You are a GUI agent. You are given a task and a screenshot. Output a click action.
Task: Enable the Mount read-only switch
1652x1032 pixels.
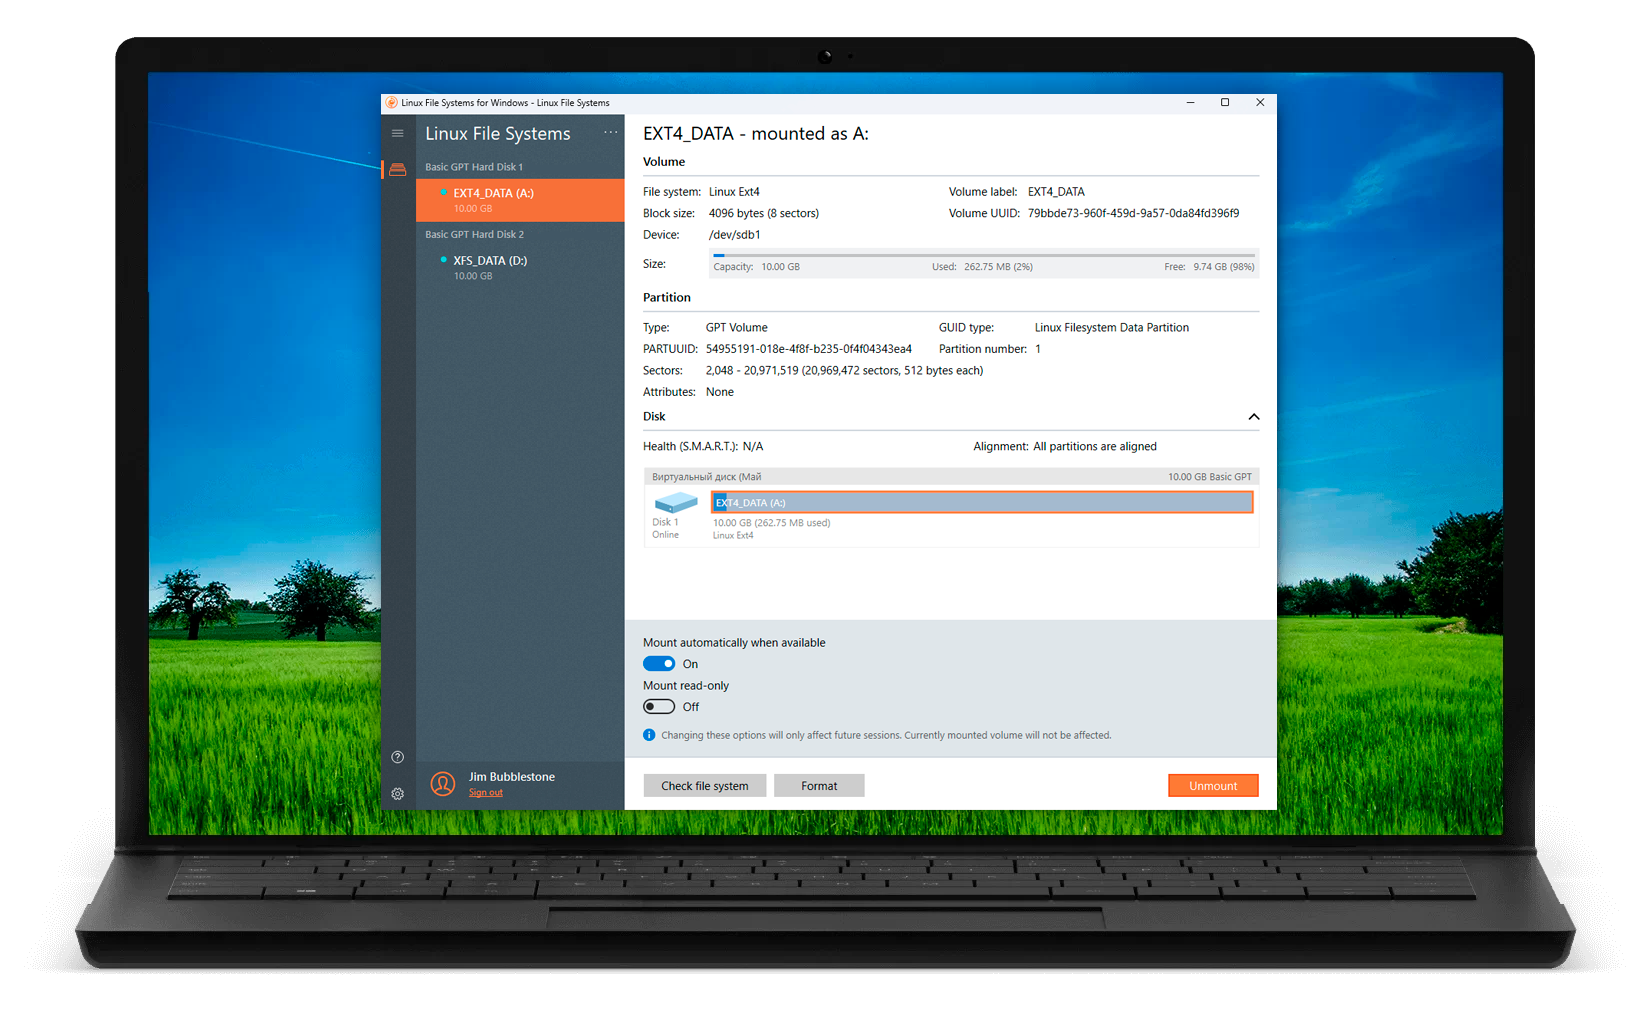659,707
